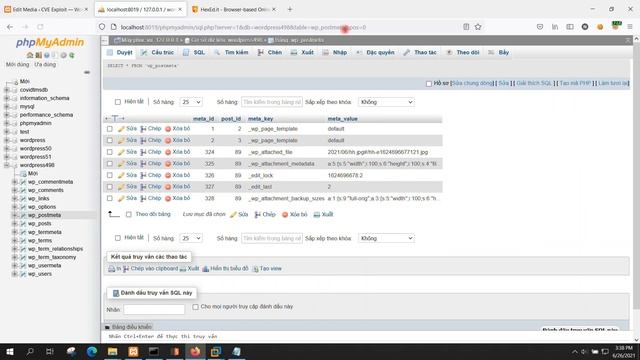Expand wp_users table tree node

click(15, 274)
